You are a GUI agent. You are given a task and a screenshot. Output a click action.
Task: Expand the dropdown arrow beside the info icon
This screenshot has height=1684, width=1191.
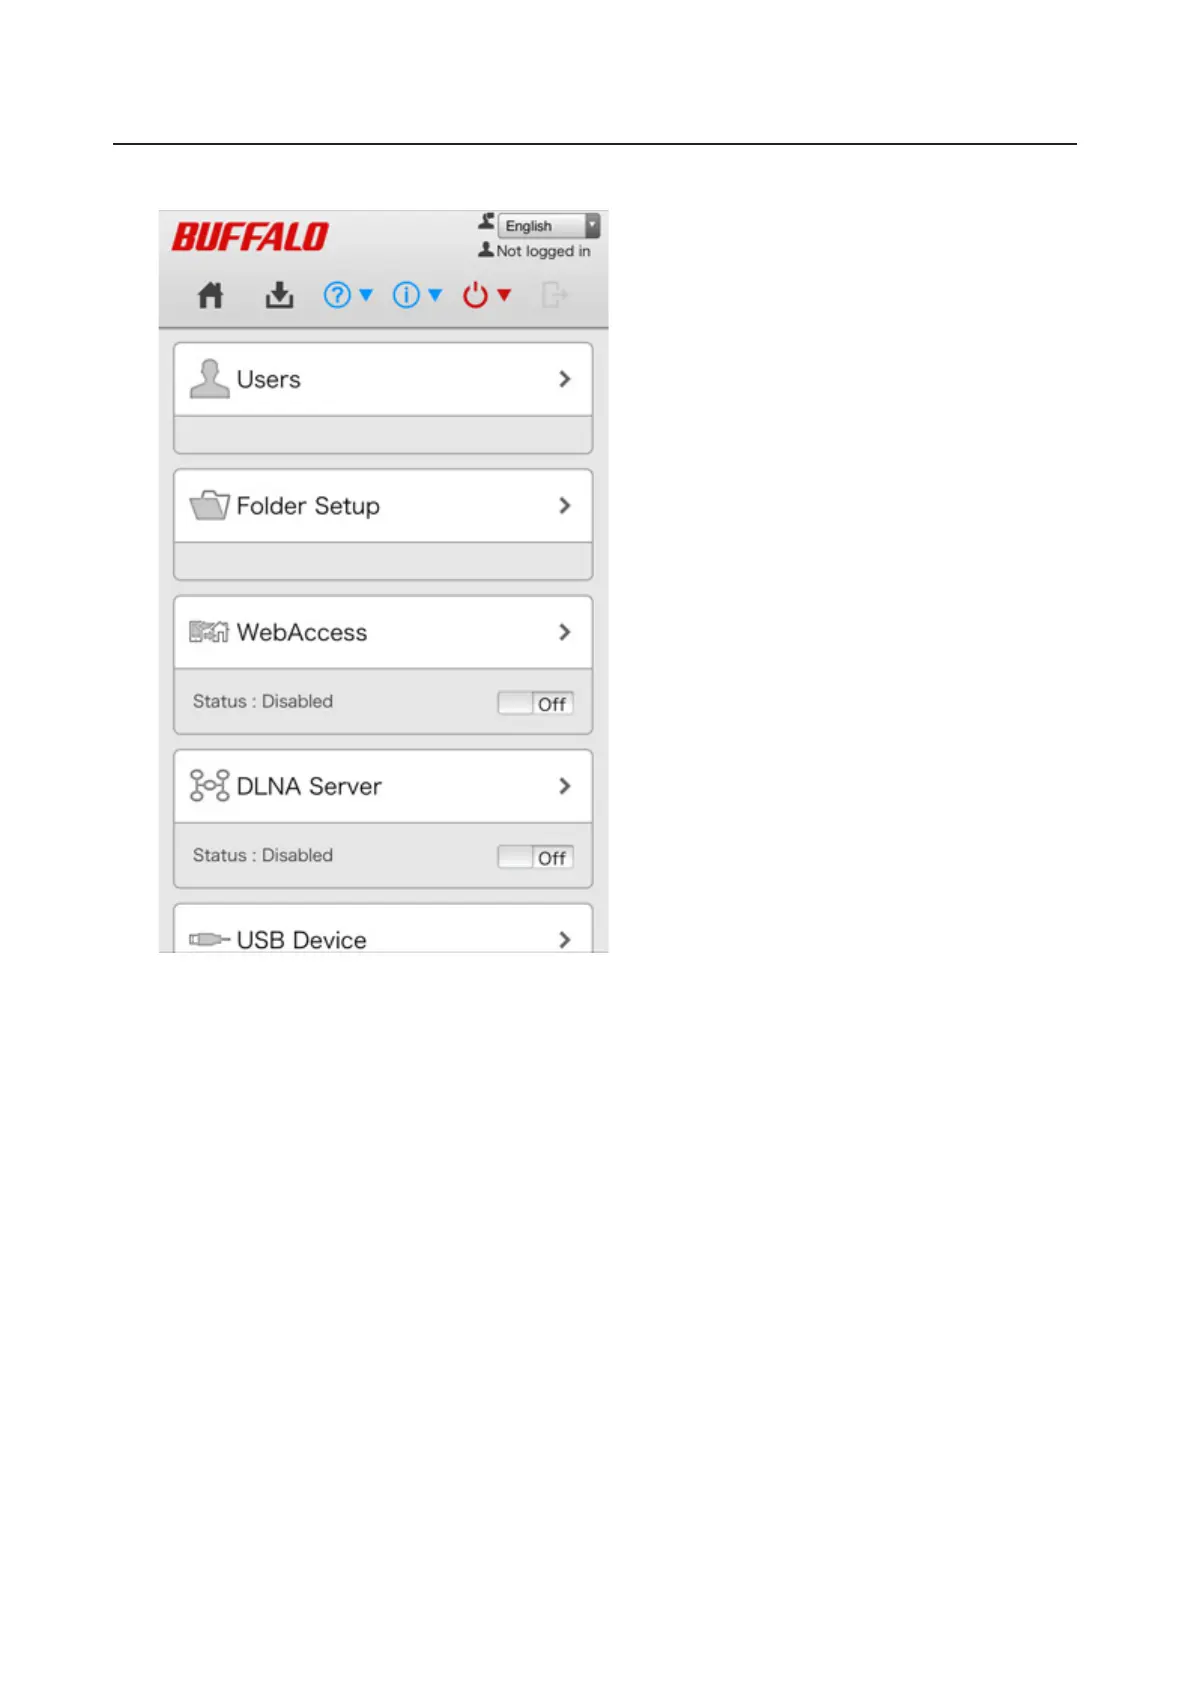435,295
